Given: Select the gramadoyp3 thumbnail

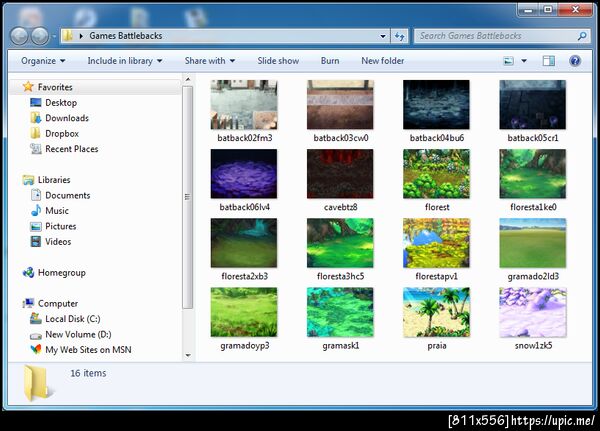Looking at the screenshot, I should pyautogui.click(x=244, y=312).
